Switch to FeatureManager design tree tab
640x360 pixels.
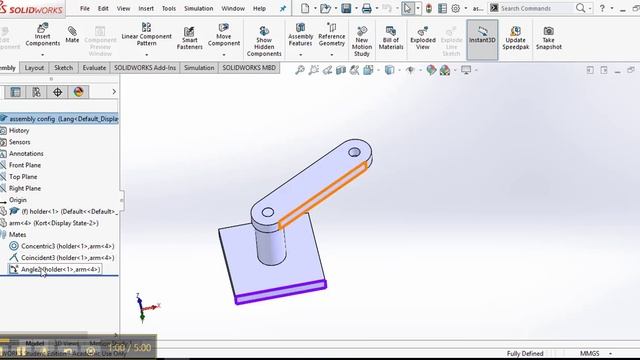point(16,92)
